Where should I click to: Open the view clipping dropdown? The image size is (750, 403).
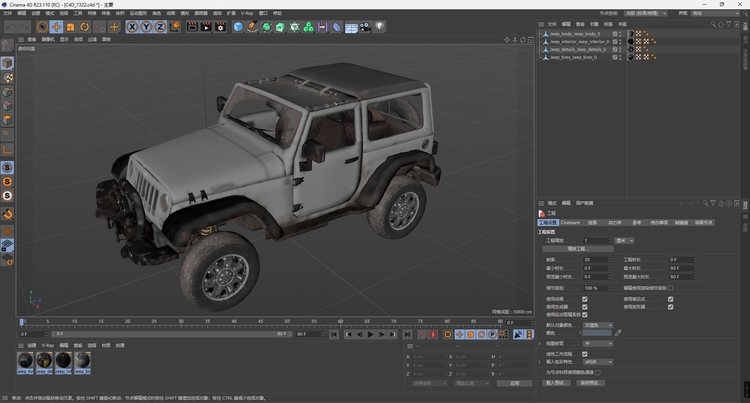597,344
